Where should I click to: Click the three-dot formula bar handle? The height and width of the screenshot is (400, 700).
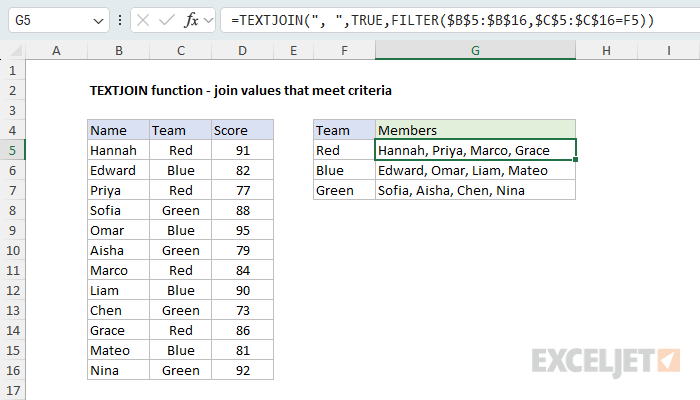point(120,20)
